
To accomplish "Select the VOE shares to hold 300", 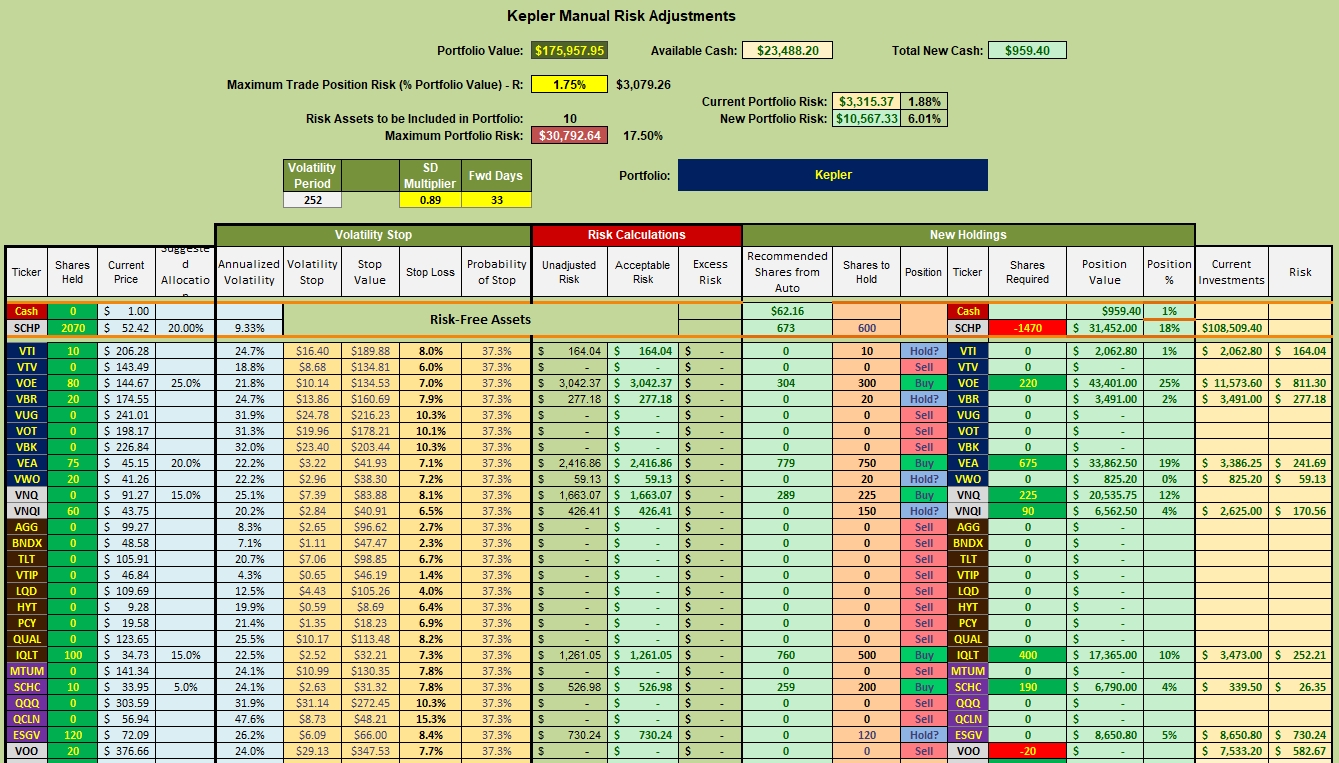I will tap(866, 383).
